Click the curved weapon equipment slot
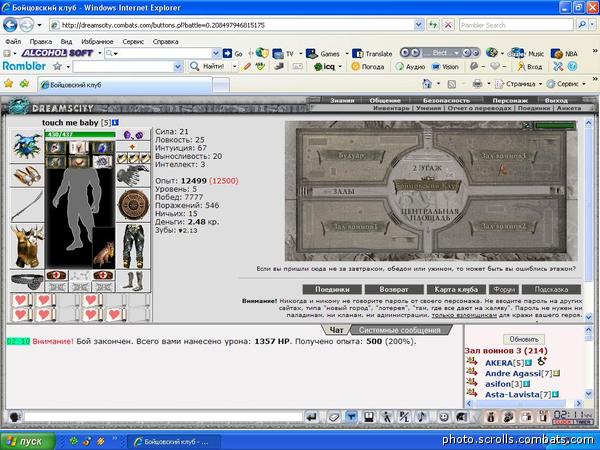600x450 pixels. 26,206
